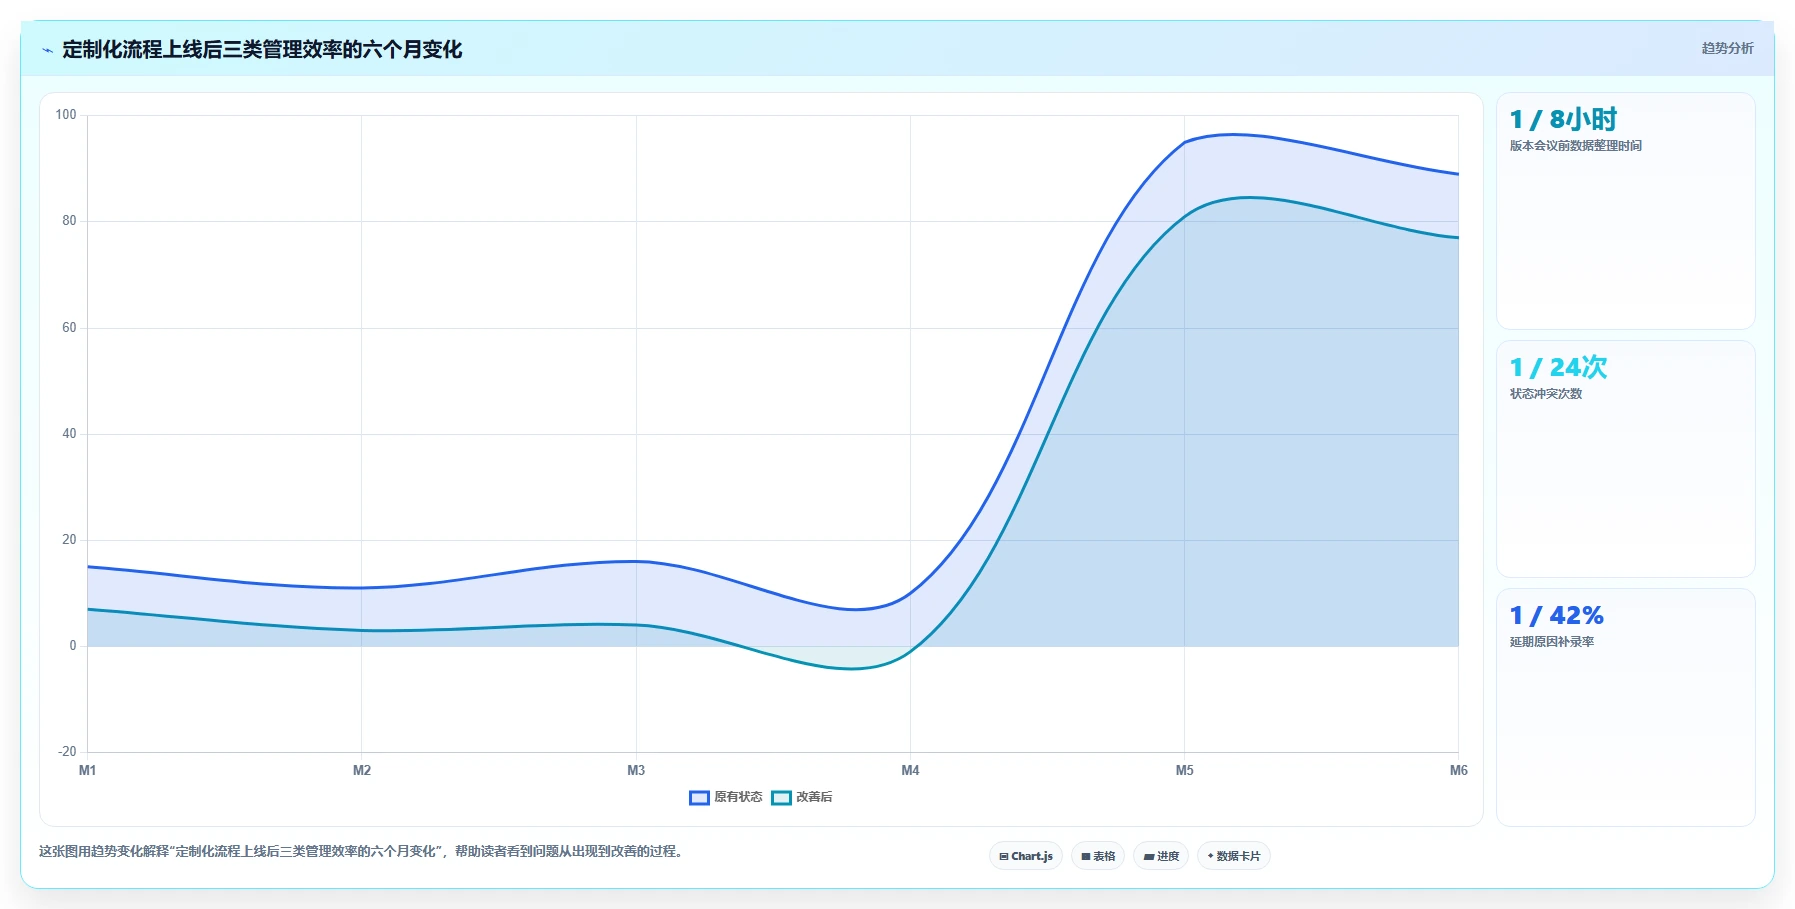Click the Chart.js tag chip
Viewport: 1795px width, 909px height.
(x=1026, y=856)
